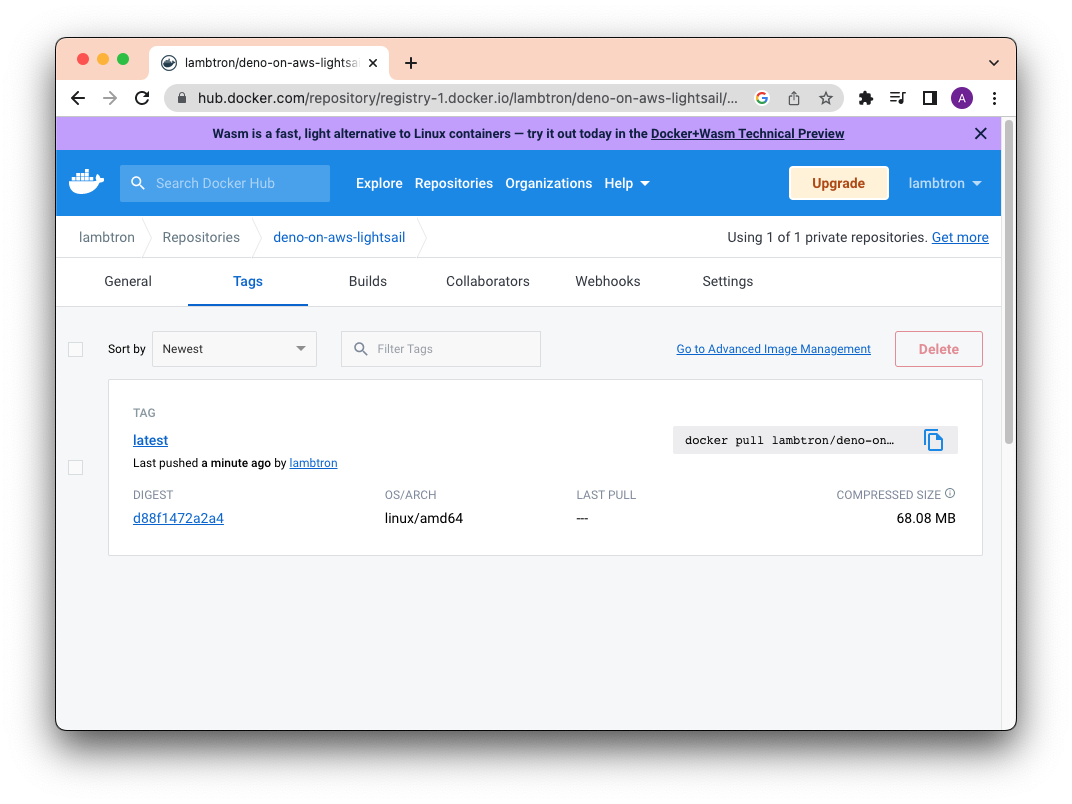
Task: Select the checkbox for the latest tag
Action: 75,467
